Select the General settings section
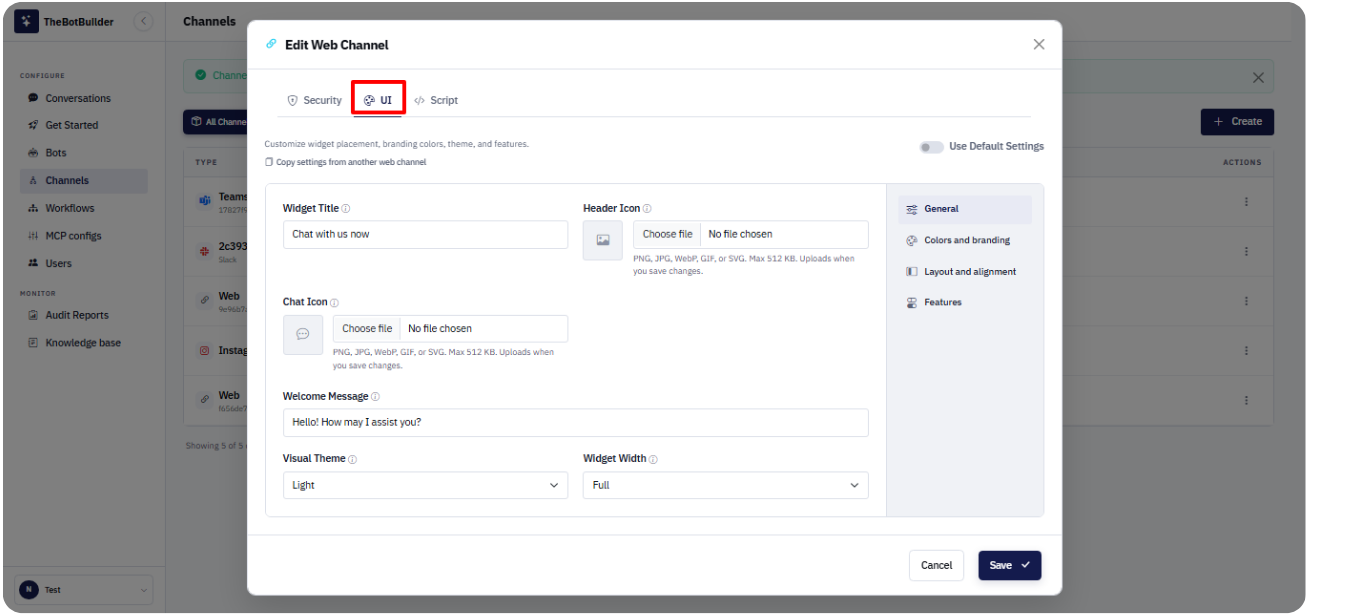The height and width of the screenshot is (615, 1366). click(964, 209)
